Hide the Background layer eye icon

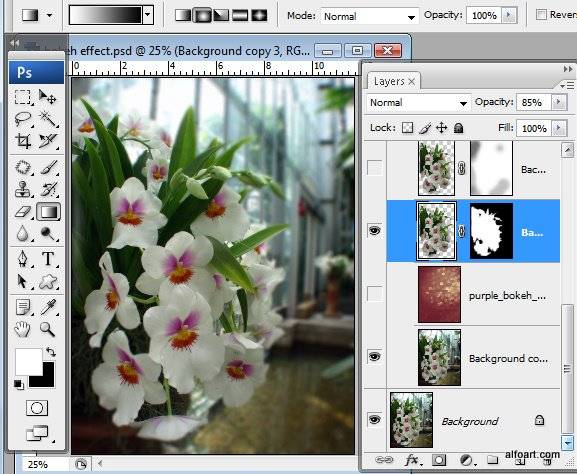coord(375,420)
